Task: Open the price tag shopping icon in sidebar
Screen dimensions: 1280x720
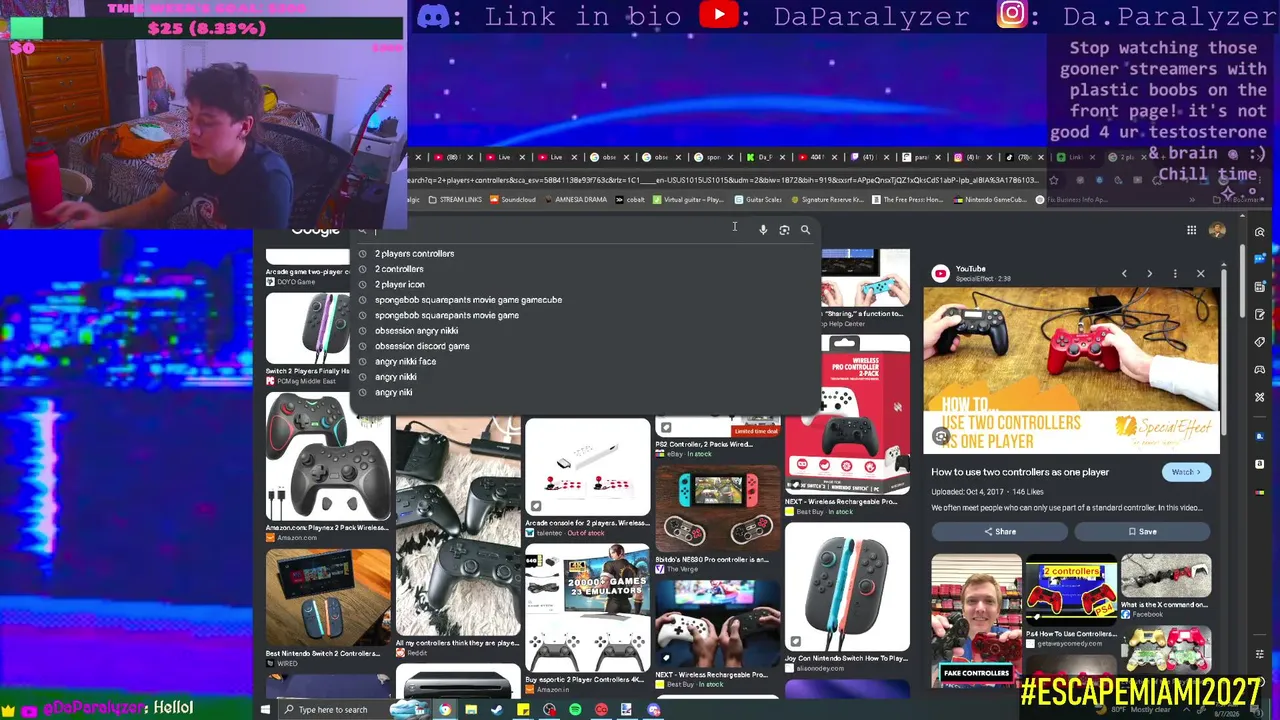Action: (x=1260, y=342)
